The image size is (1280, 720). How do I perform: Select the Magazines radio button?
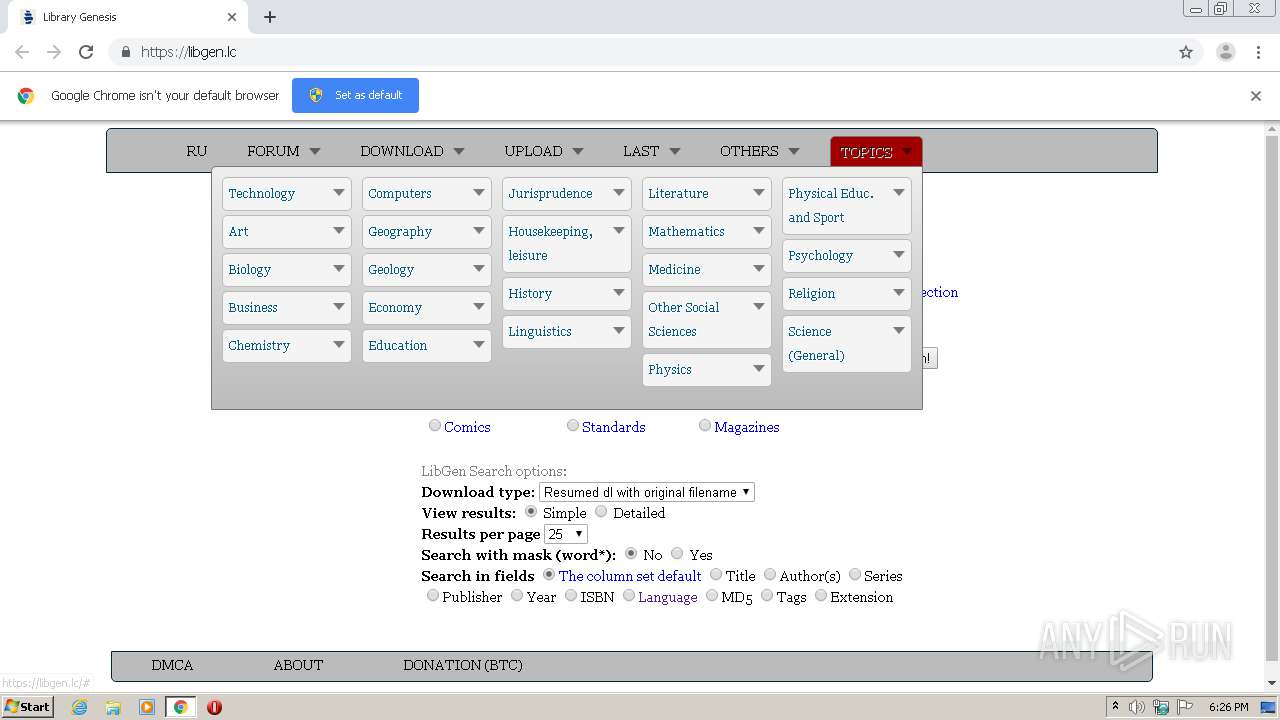click(x=705, y=425)
